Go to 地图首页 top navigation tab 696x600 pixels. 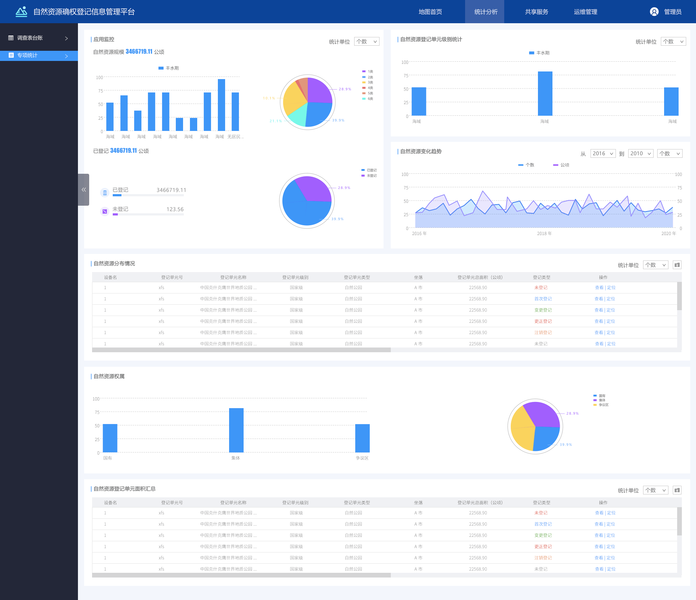coord(431,12)
